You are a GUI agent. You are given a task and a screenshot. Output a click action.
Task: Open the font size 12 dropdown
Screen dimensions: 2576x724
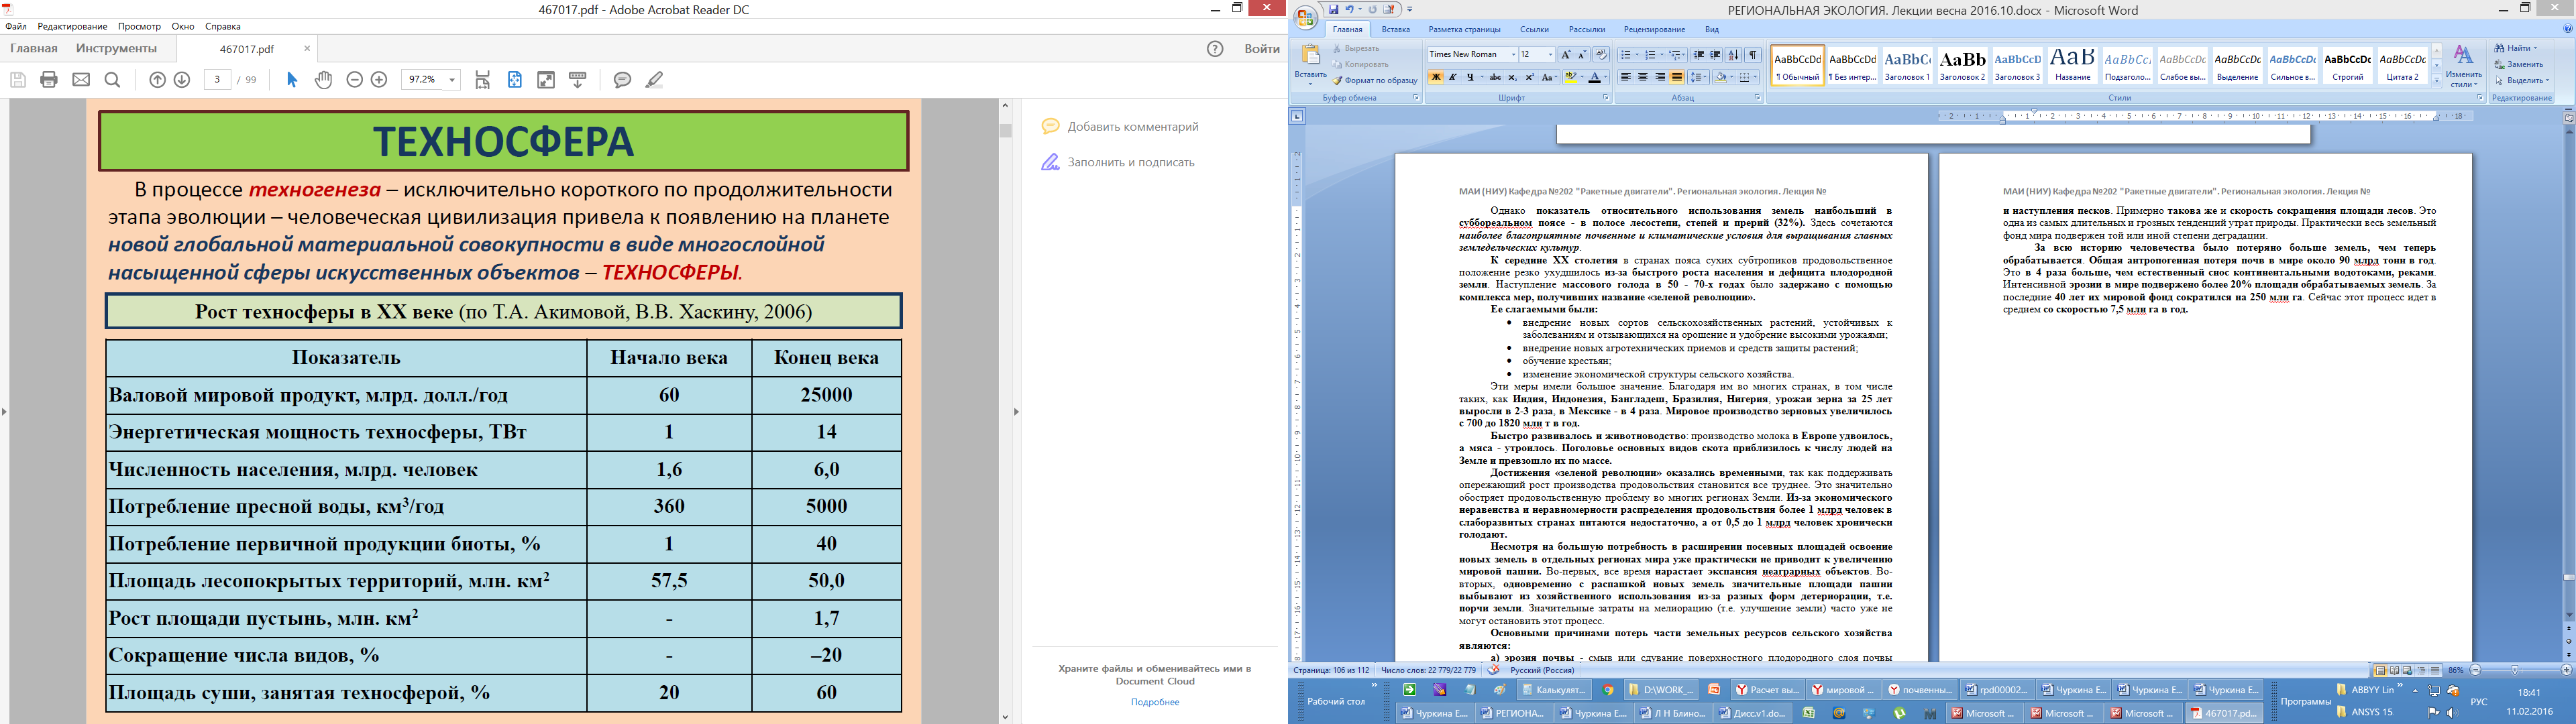(1550, 55)
